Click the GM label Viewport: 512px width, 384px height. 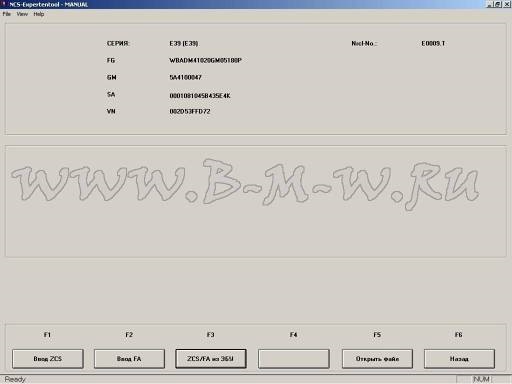tap(112, 77)
